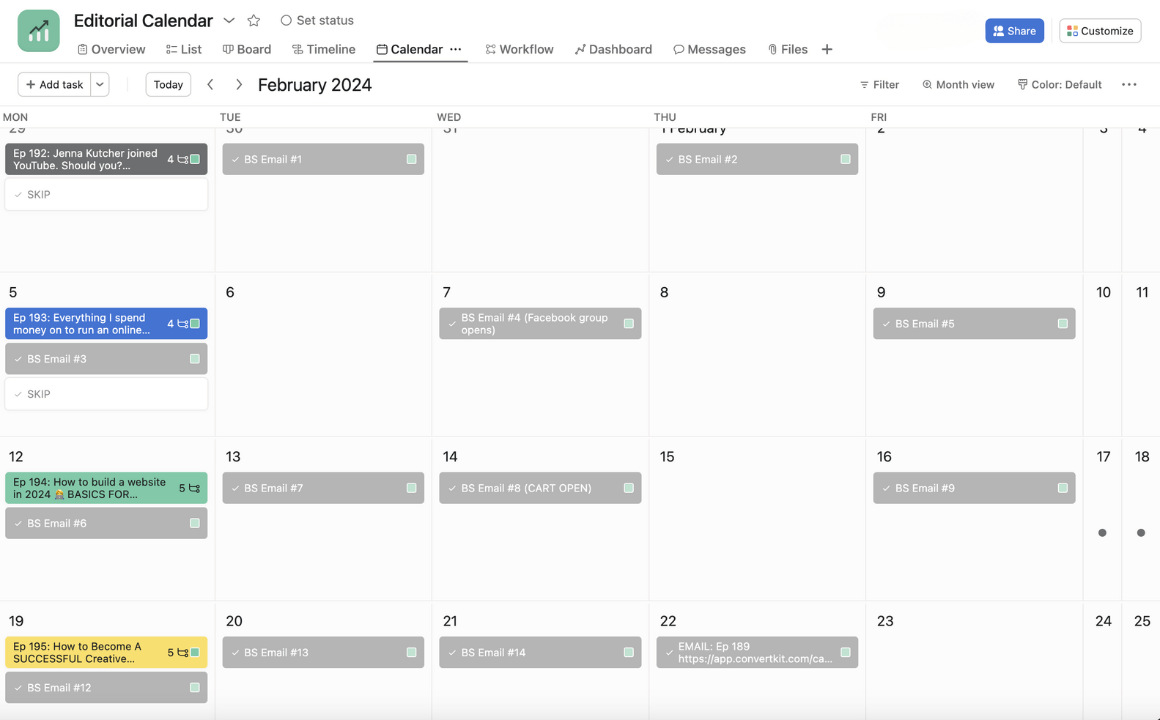
Task: Toggle completion check on BS Email #1
Action: click(x=235, y=160)
